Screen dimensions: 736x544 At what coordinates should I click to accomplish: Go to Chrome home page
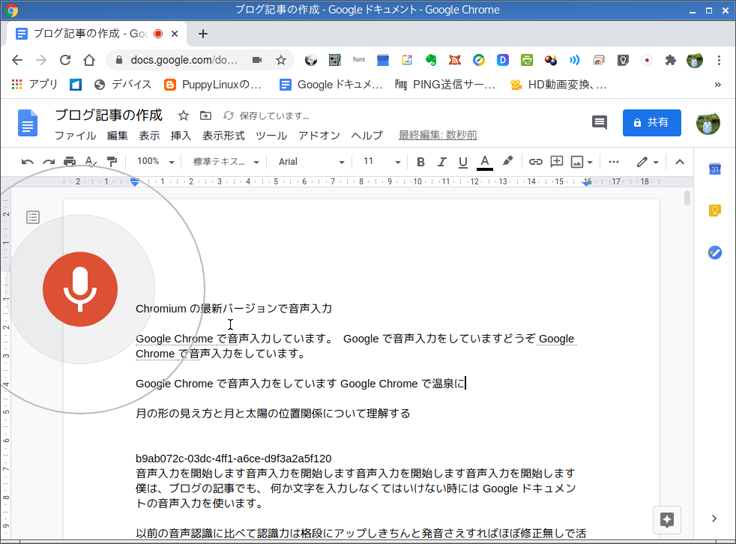[x=89, y=60]
